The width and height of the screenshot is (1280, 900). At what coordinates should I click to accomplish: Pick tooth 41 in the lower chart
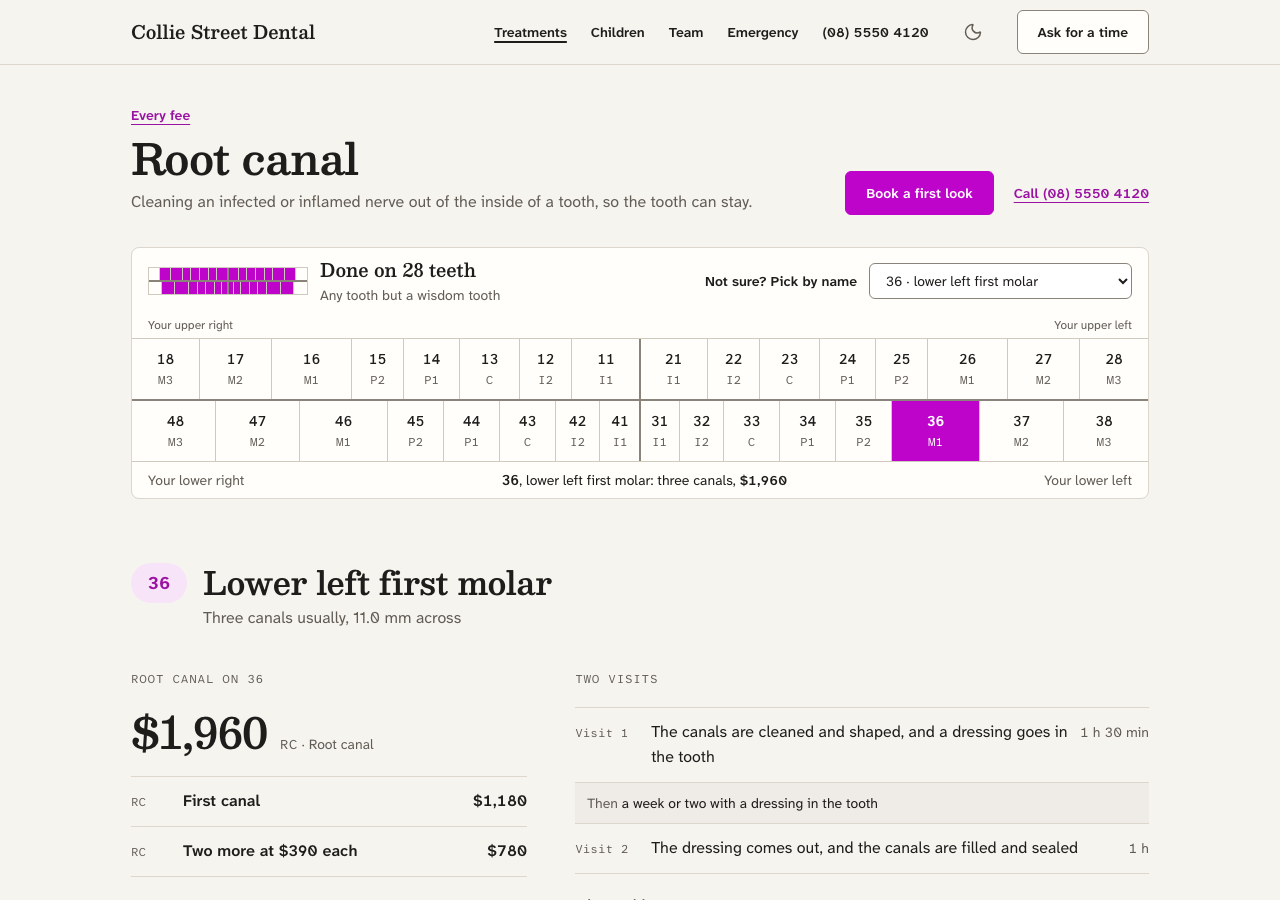tap(620, 431)
